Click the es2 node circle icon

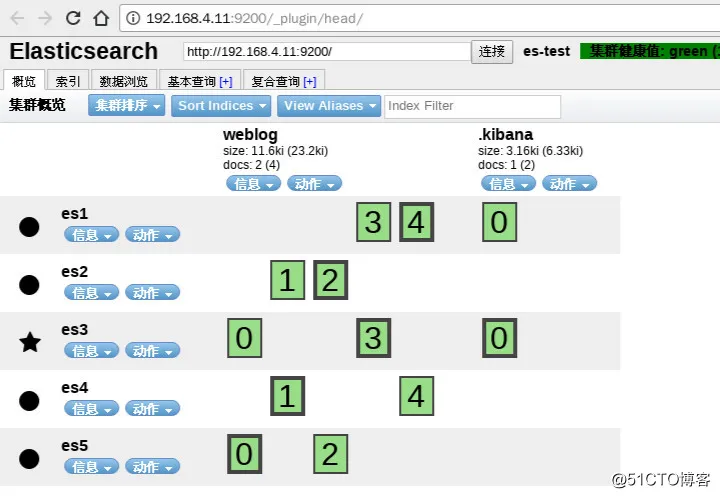click(29, 285)
